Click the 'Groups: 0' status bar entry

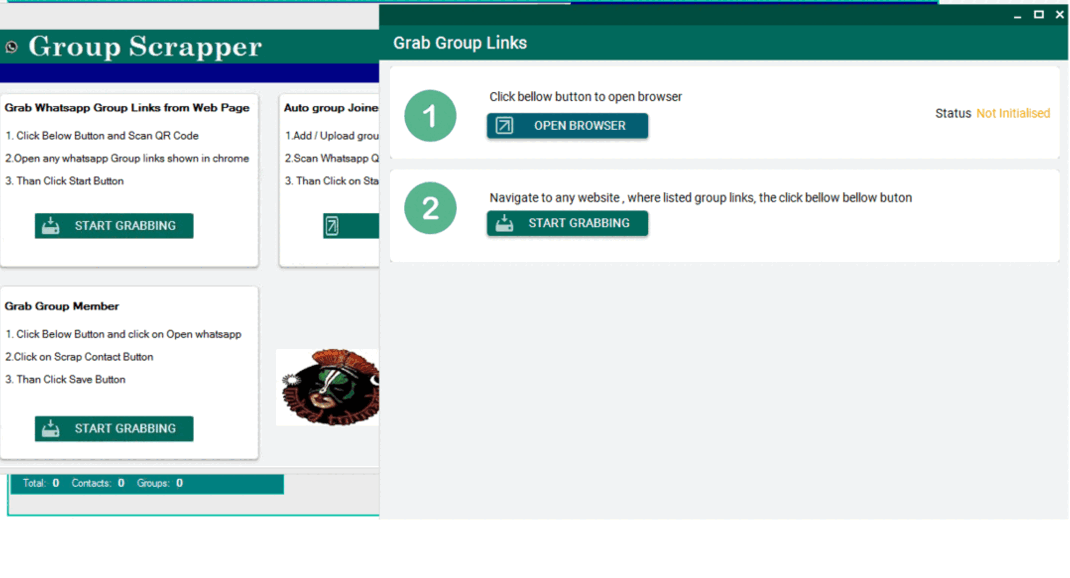(x=160, y=483)
